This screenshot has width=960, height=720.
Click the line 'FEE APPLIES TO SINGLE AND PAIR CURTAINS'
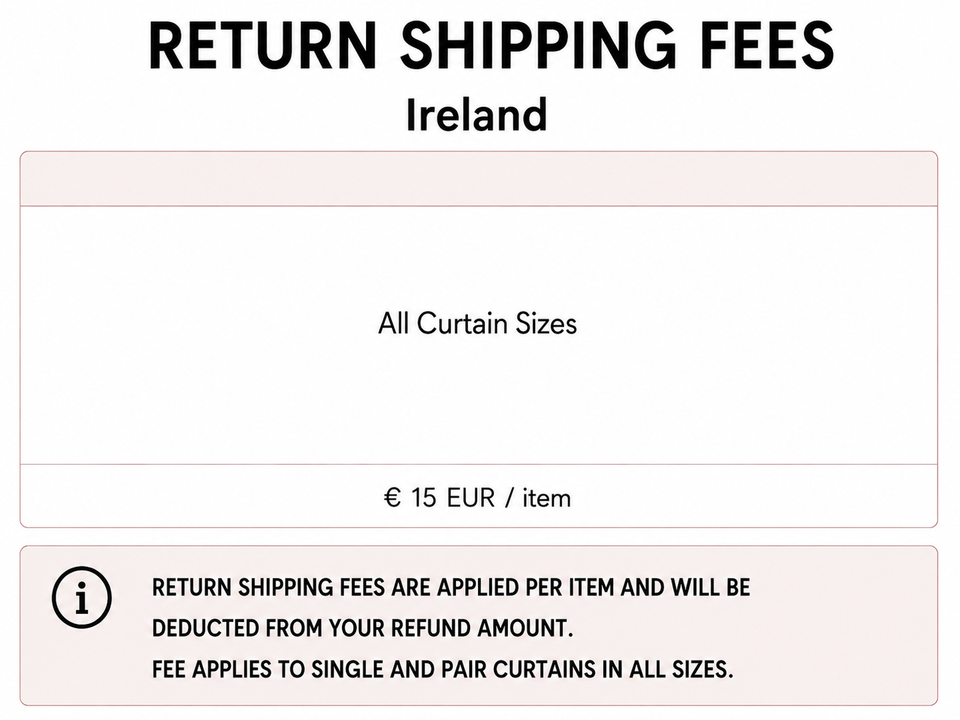(442, 669)
